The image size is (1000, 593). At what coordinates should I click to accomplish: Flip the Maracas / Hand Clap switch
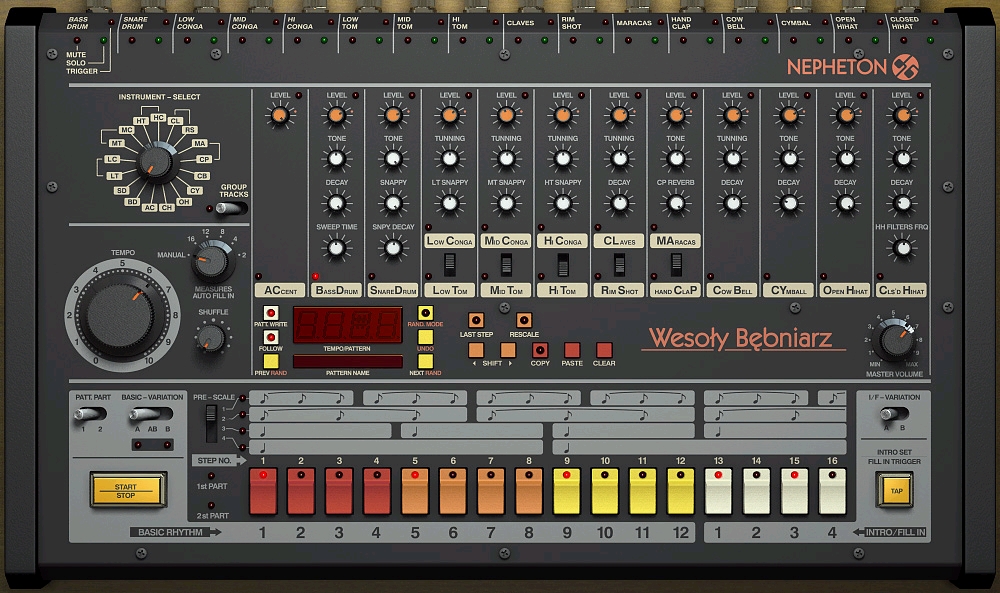(x=676, y=263)
